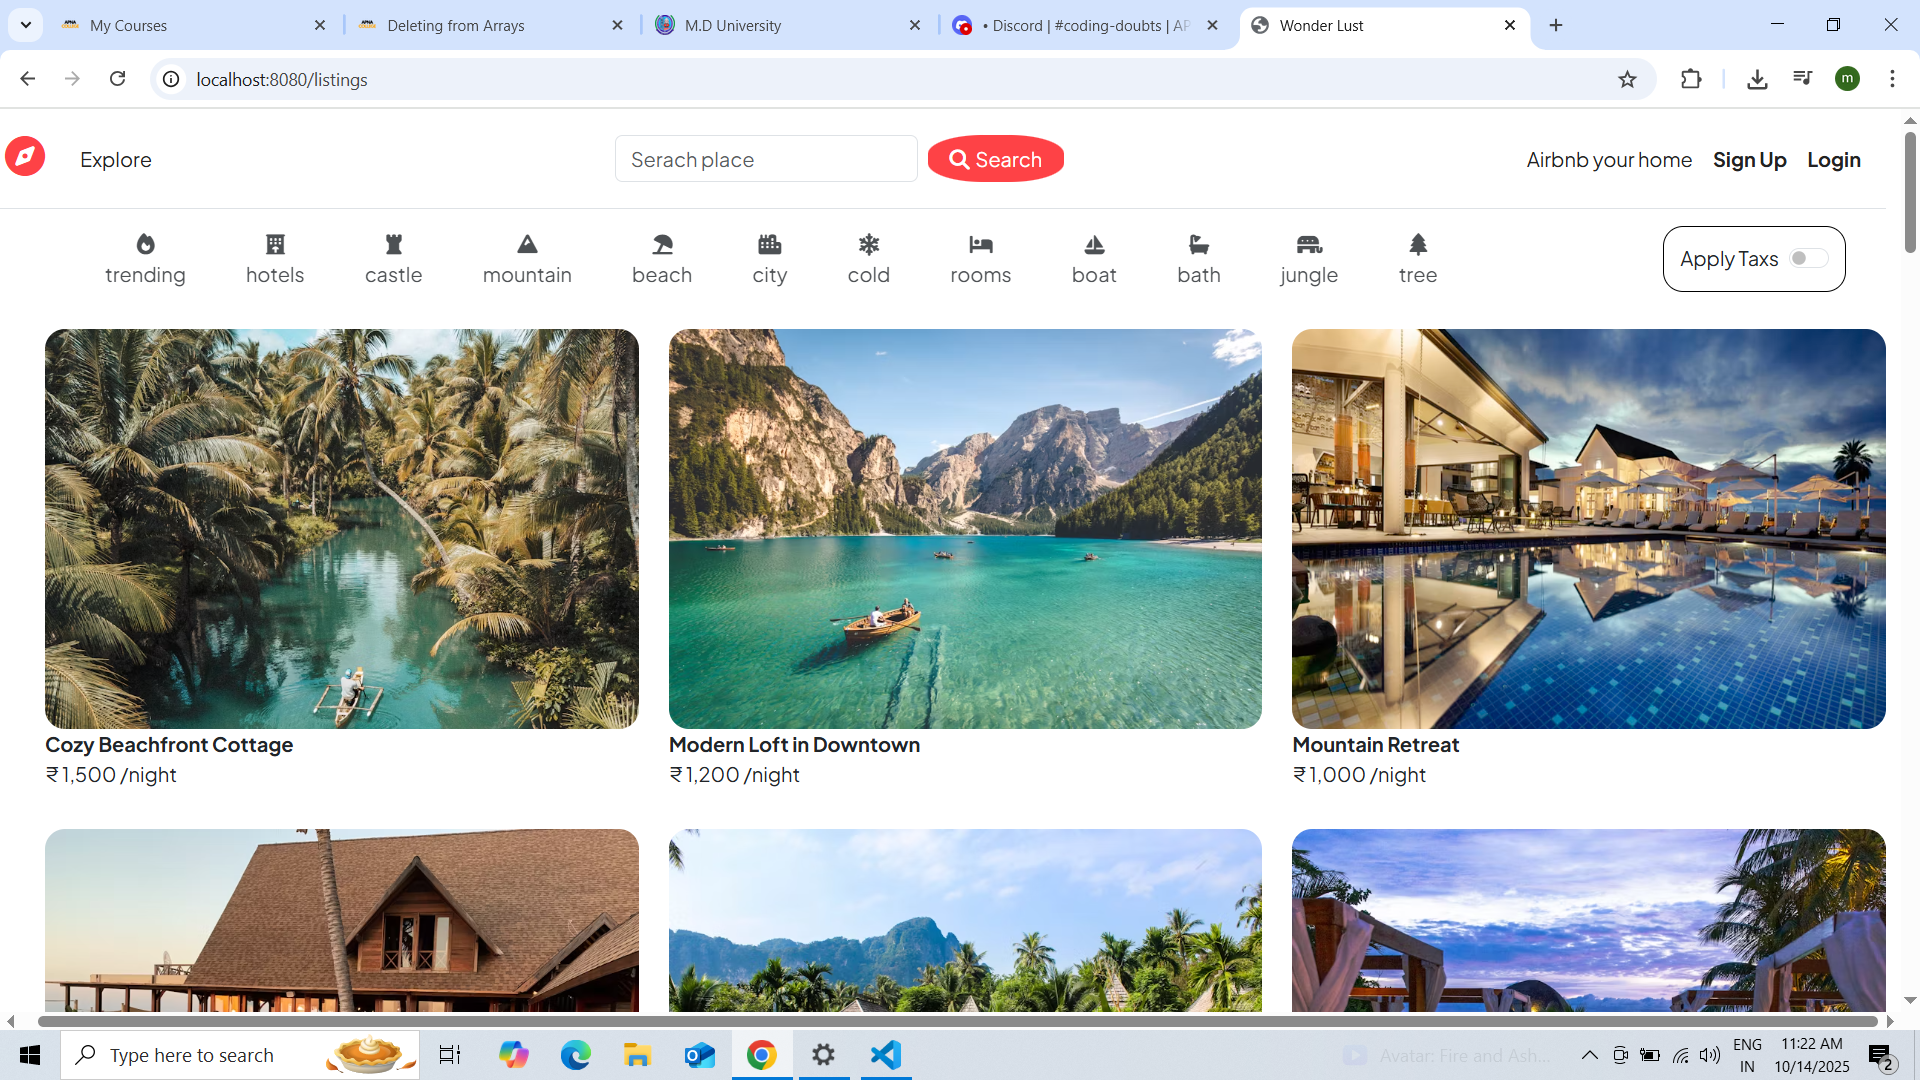Click the Sign Up link
The width and height of the screenshot is (1920, 1080).
1750,160
